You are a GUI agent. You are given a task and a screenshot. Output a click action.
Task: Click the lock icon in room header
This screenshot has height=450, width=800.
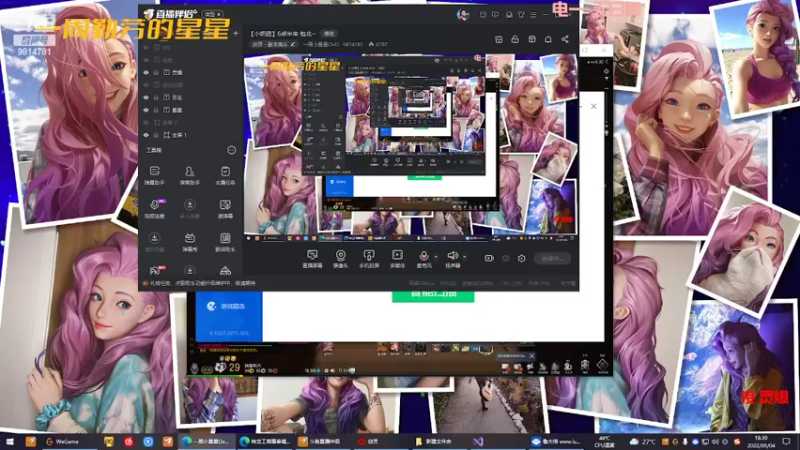click(515, 39)
